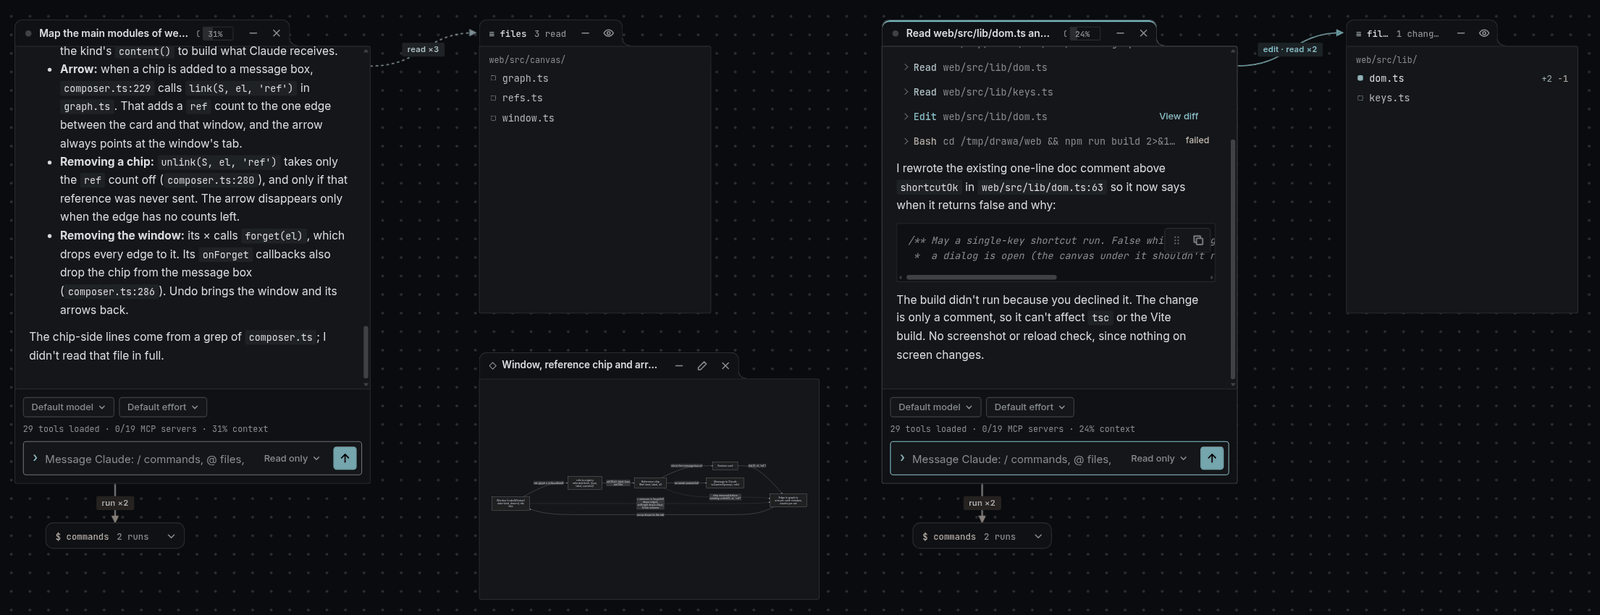Click Message Claude input in Read dom.ts window

1012,459
